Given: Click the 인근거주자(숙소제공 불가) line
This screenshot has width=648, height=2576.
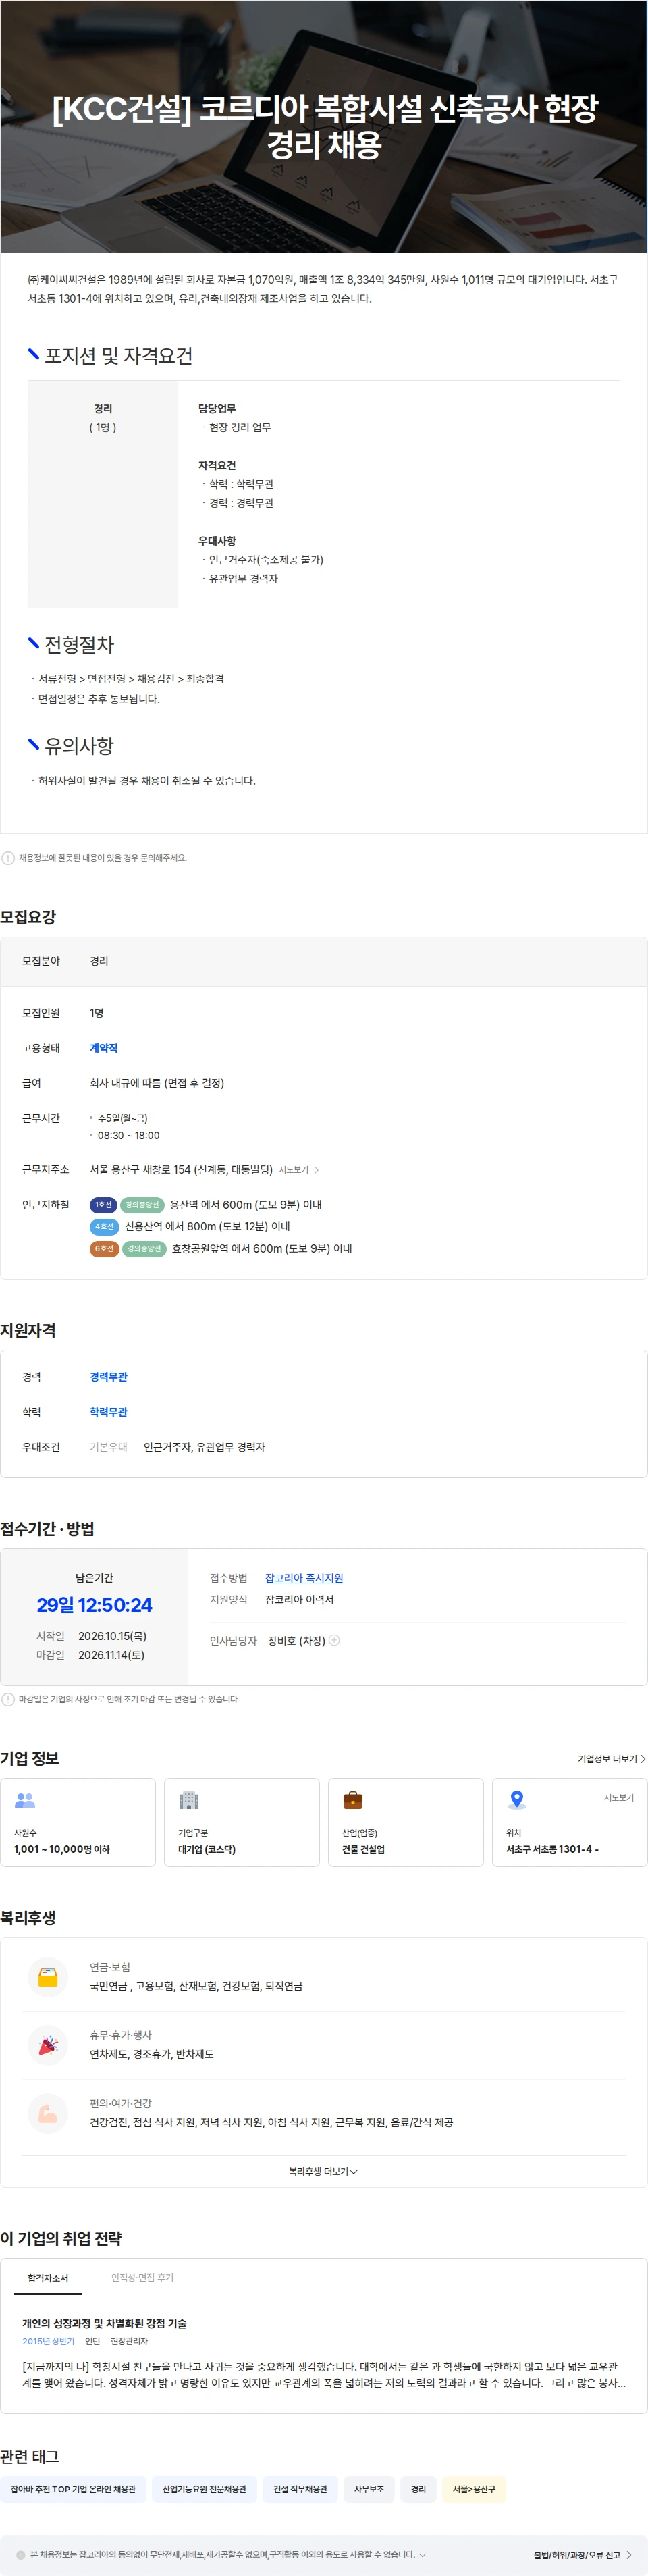Looking at the screenshot, I should (266, 560).
